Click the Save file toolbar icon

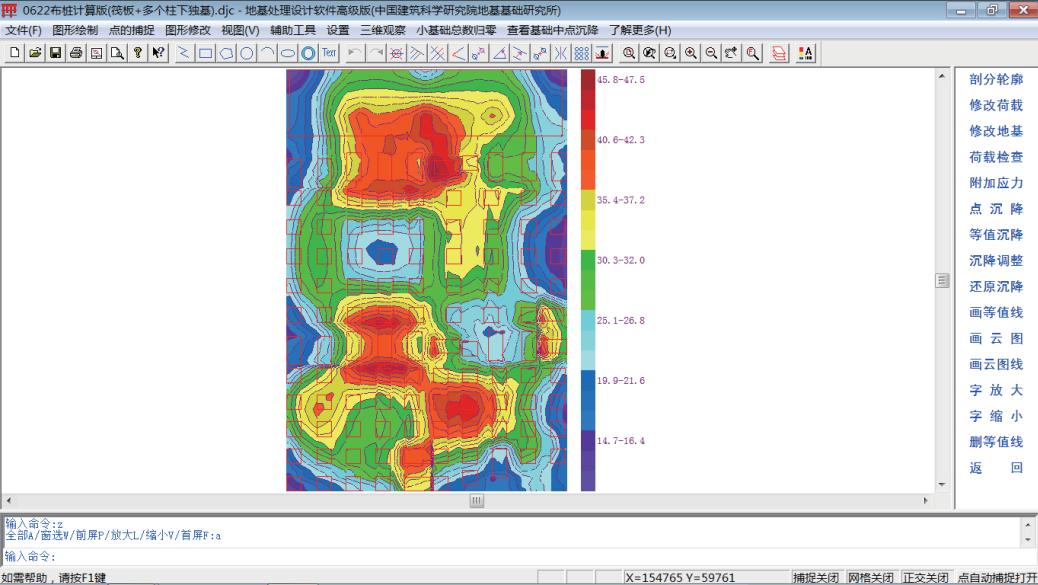[56, 53]
